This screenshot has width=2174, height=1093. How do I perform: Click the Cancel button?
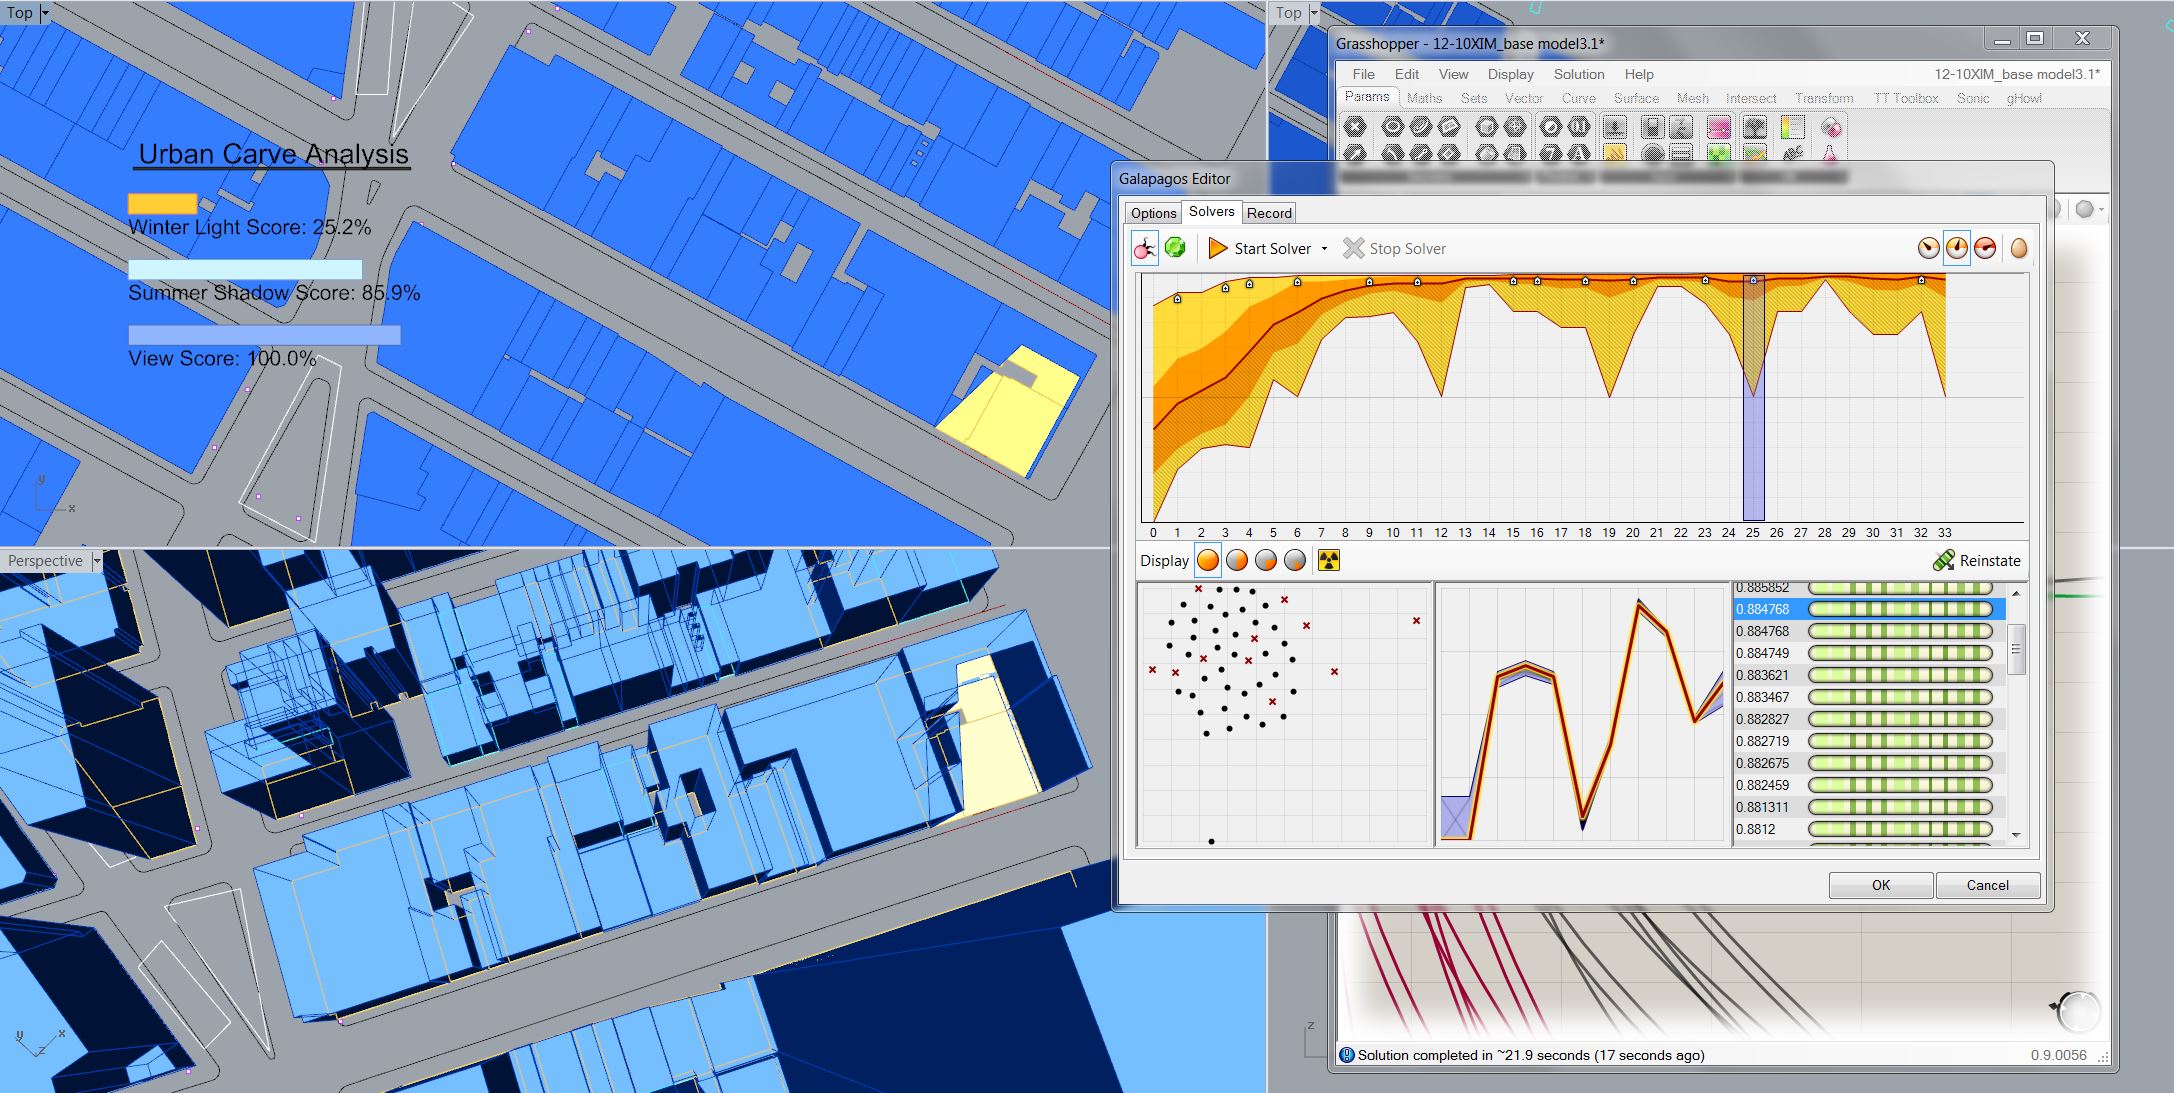coord(1987,885)
